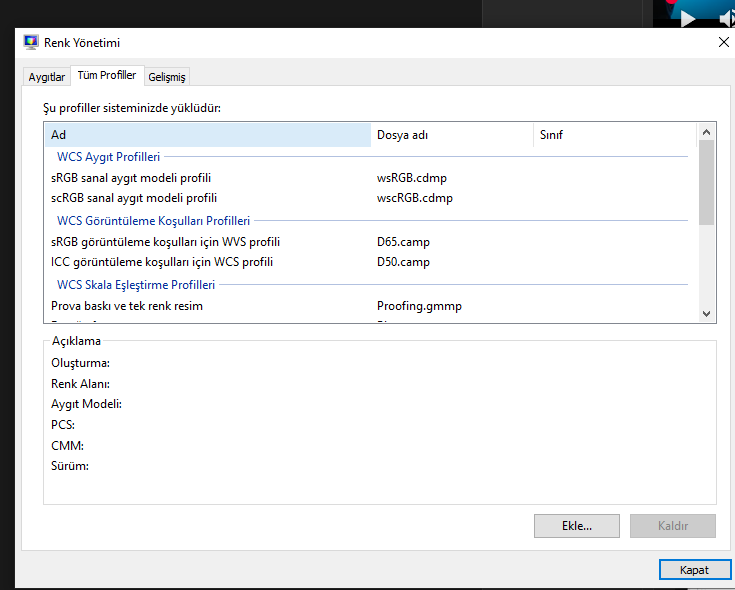Pick Prova baskı ve tek renk resim

[127, 306]
